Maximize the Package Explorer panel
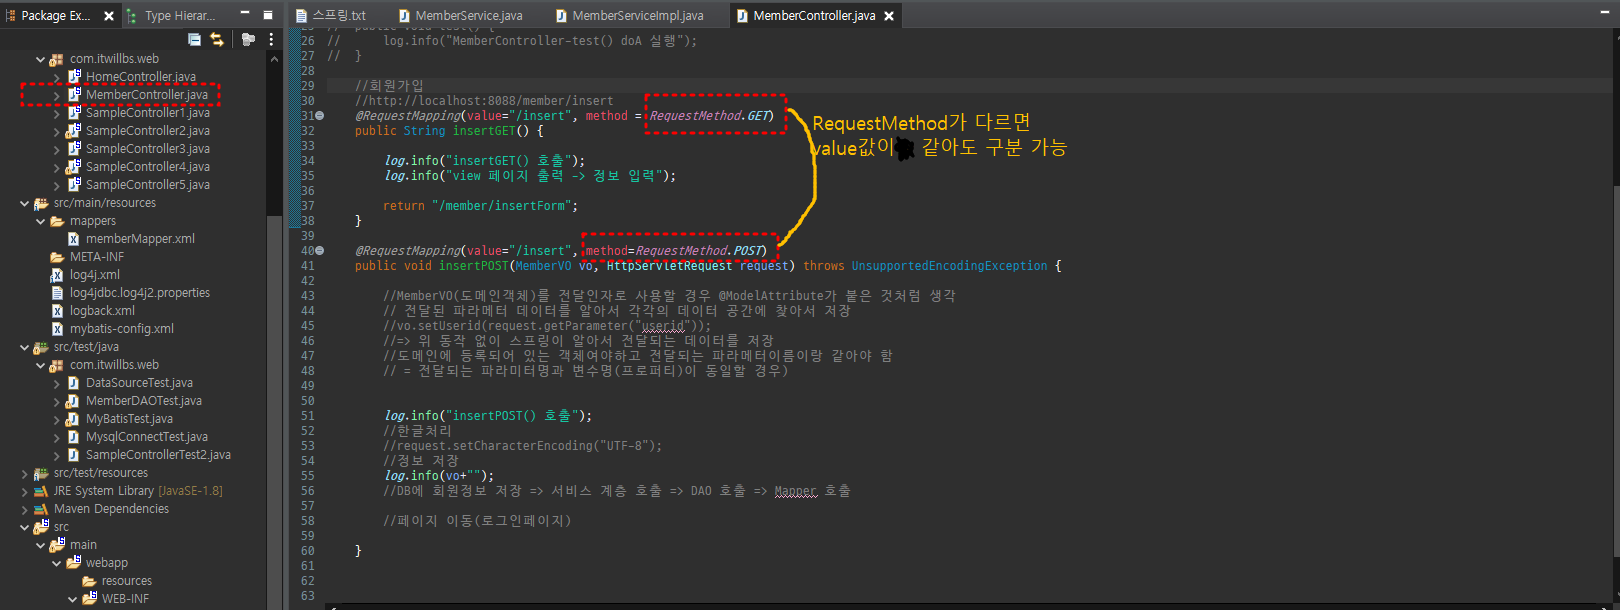The image size is (1620, 610). point(268,15)
